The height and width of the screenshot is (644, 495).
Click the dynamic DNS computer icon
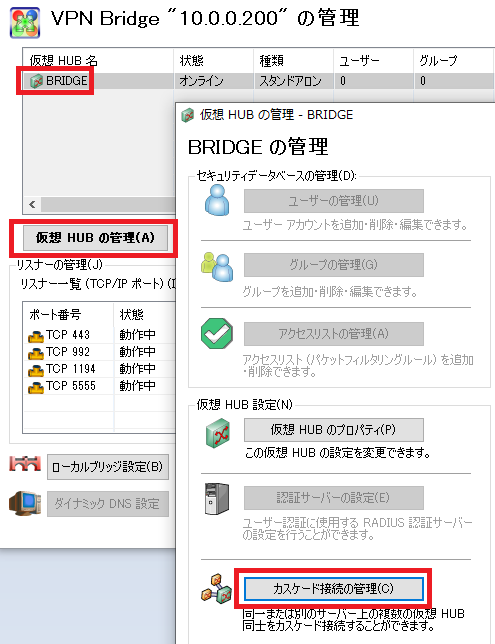coord(25,503)
